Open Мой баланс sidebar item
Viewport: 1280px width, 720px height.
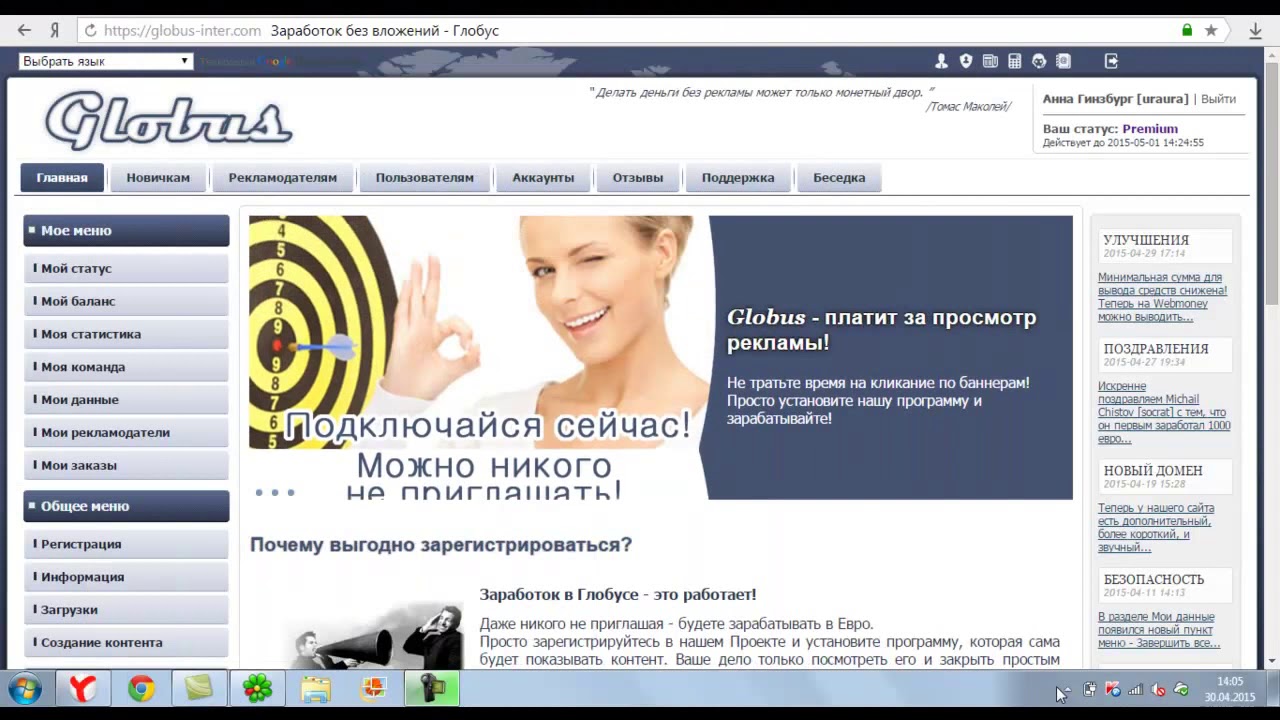coord(126,301)
